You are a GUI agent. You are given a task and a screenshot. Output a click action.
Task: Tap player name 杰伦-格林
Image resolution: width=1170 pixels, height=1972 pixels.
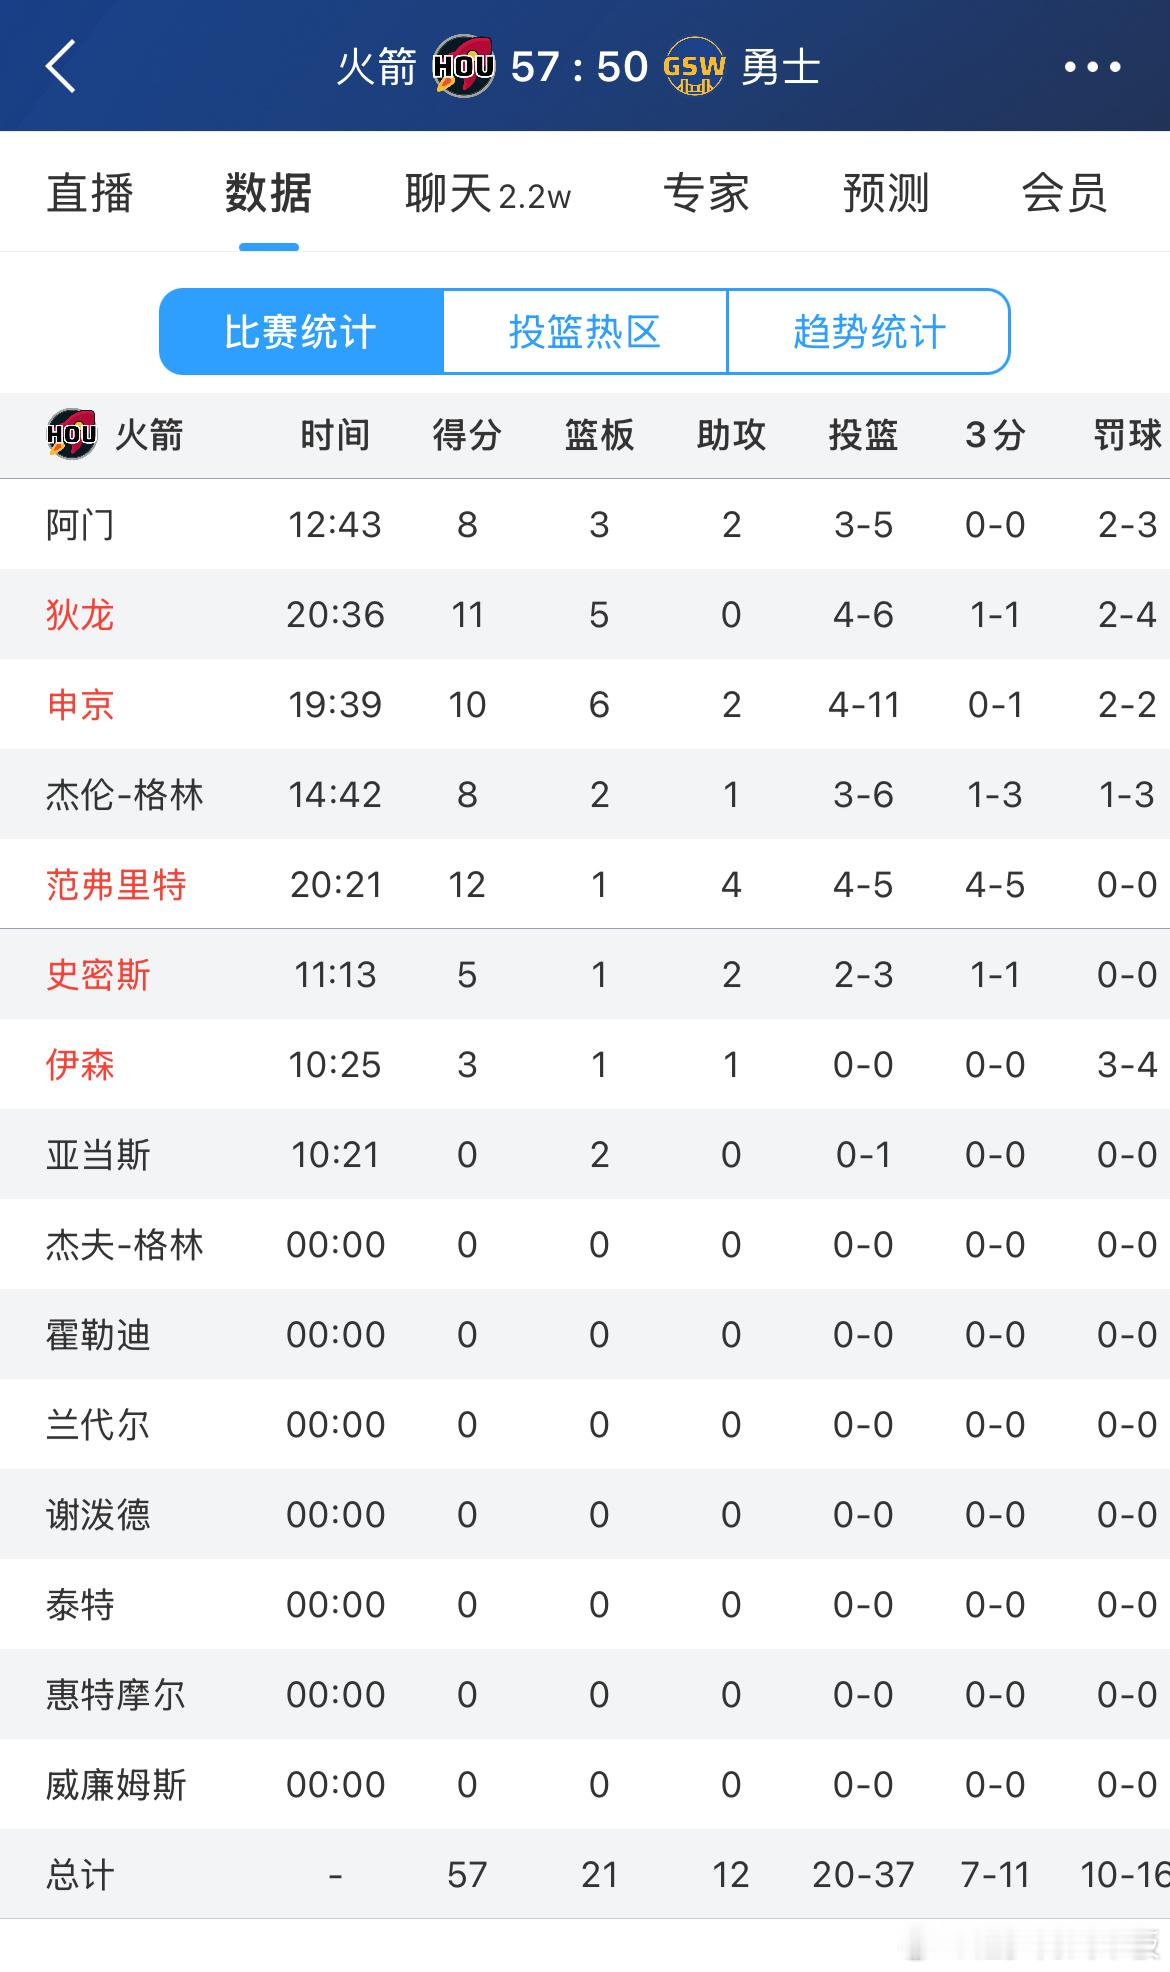(125, 795)
